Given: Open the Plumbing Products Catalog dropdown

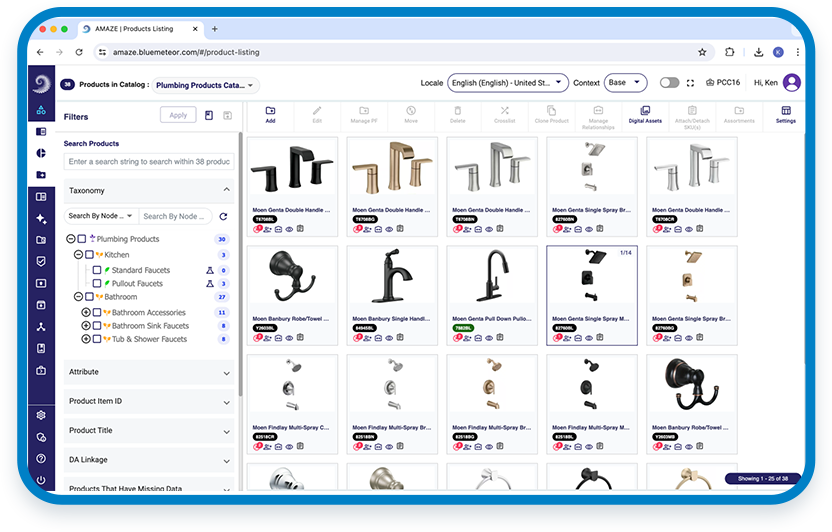Looking at the screenshot, I should (205, 85).
